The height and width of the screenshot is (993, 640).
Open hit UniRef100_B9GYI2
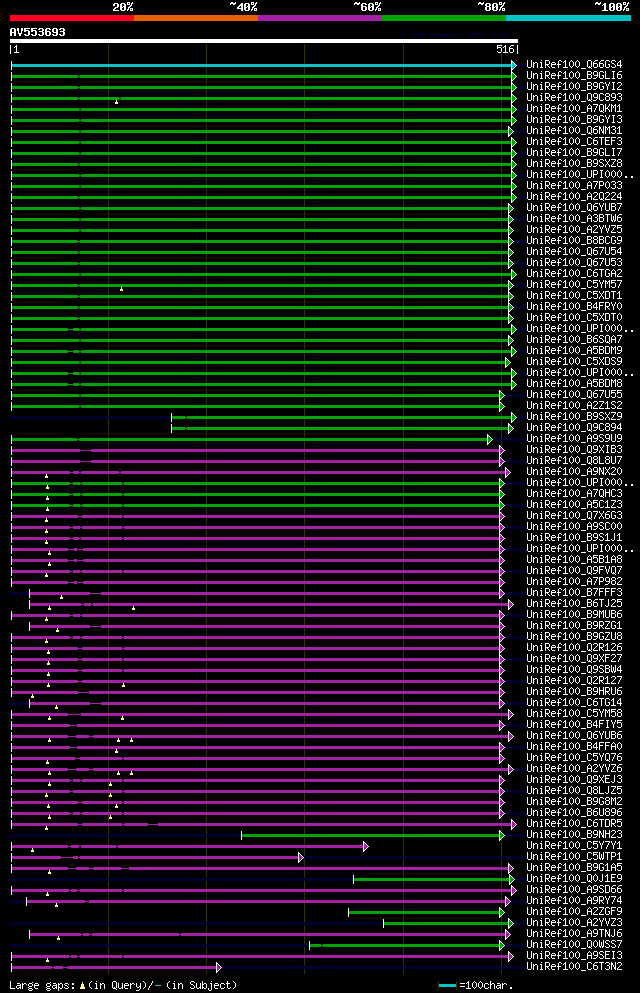[x=574, y=86]
